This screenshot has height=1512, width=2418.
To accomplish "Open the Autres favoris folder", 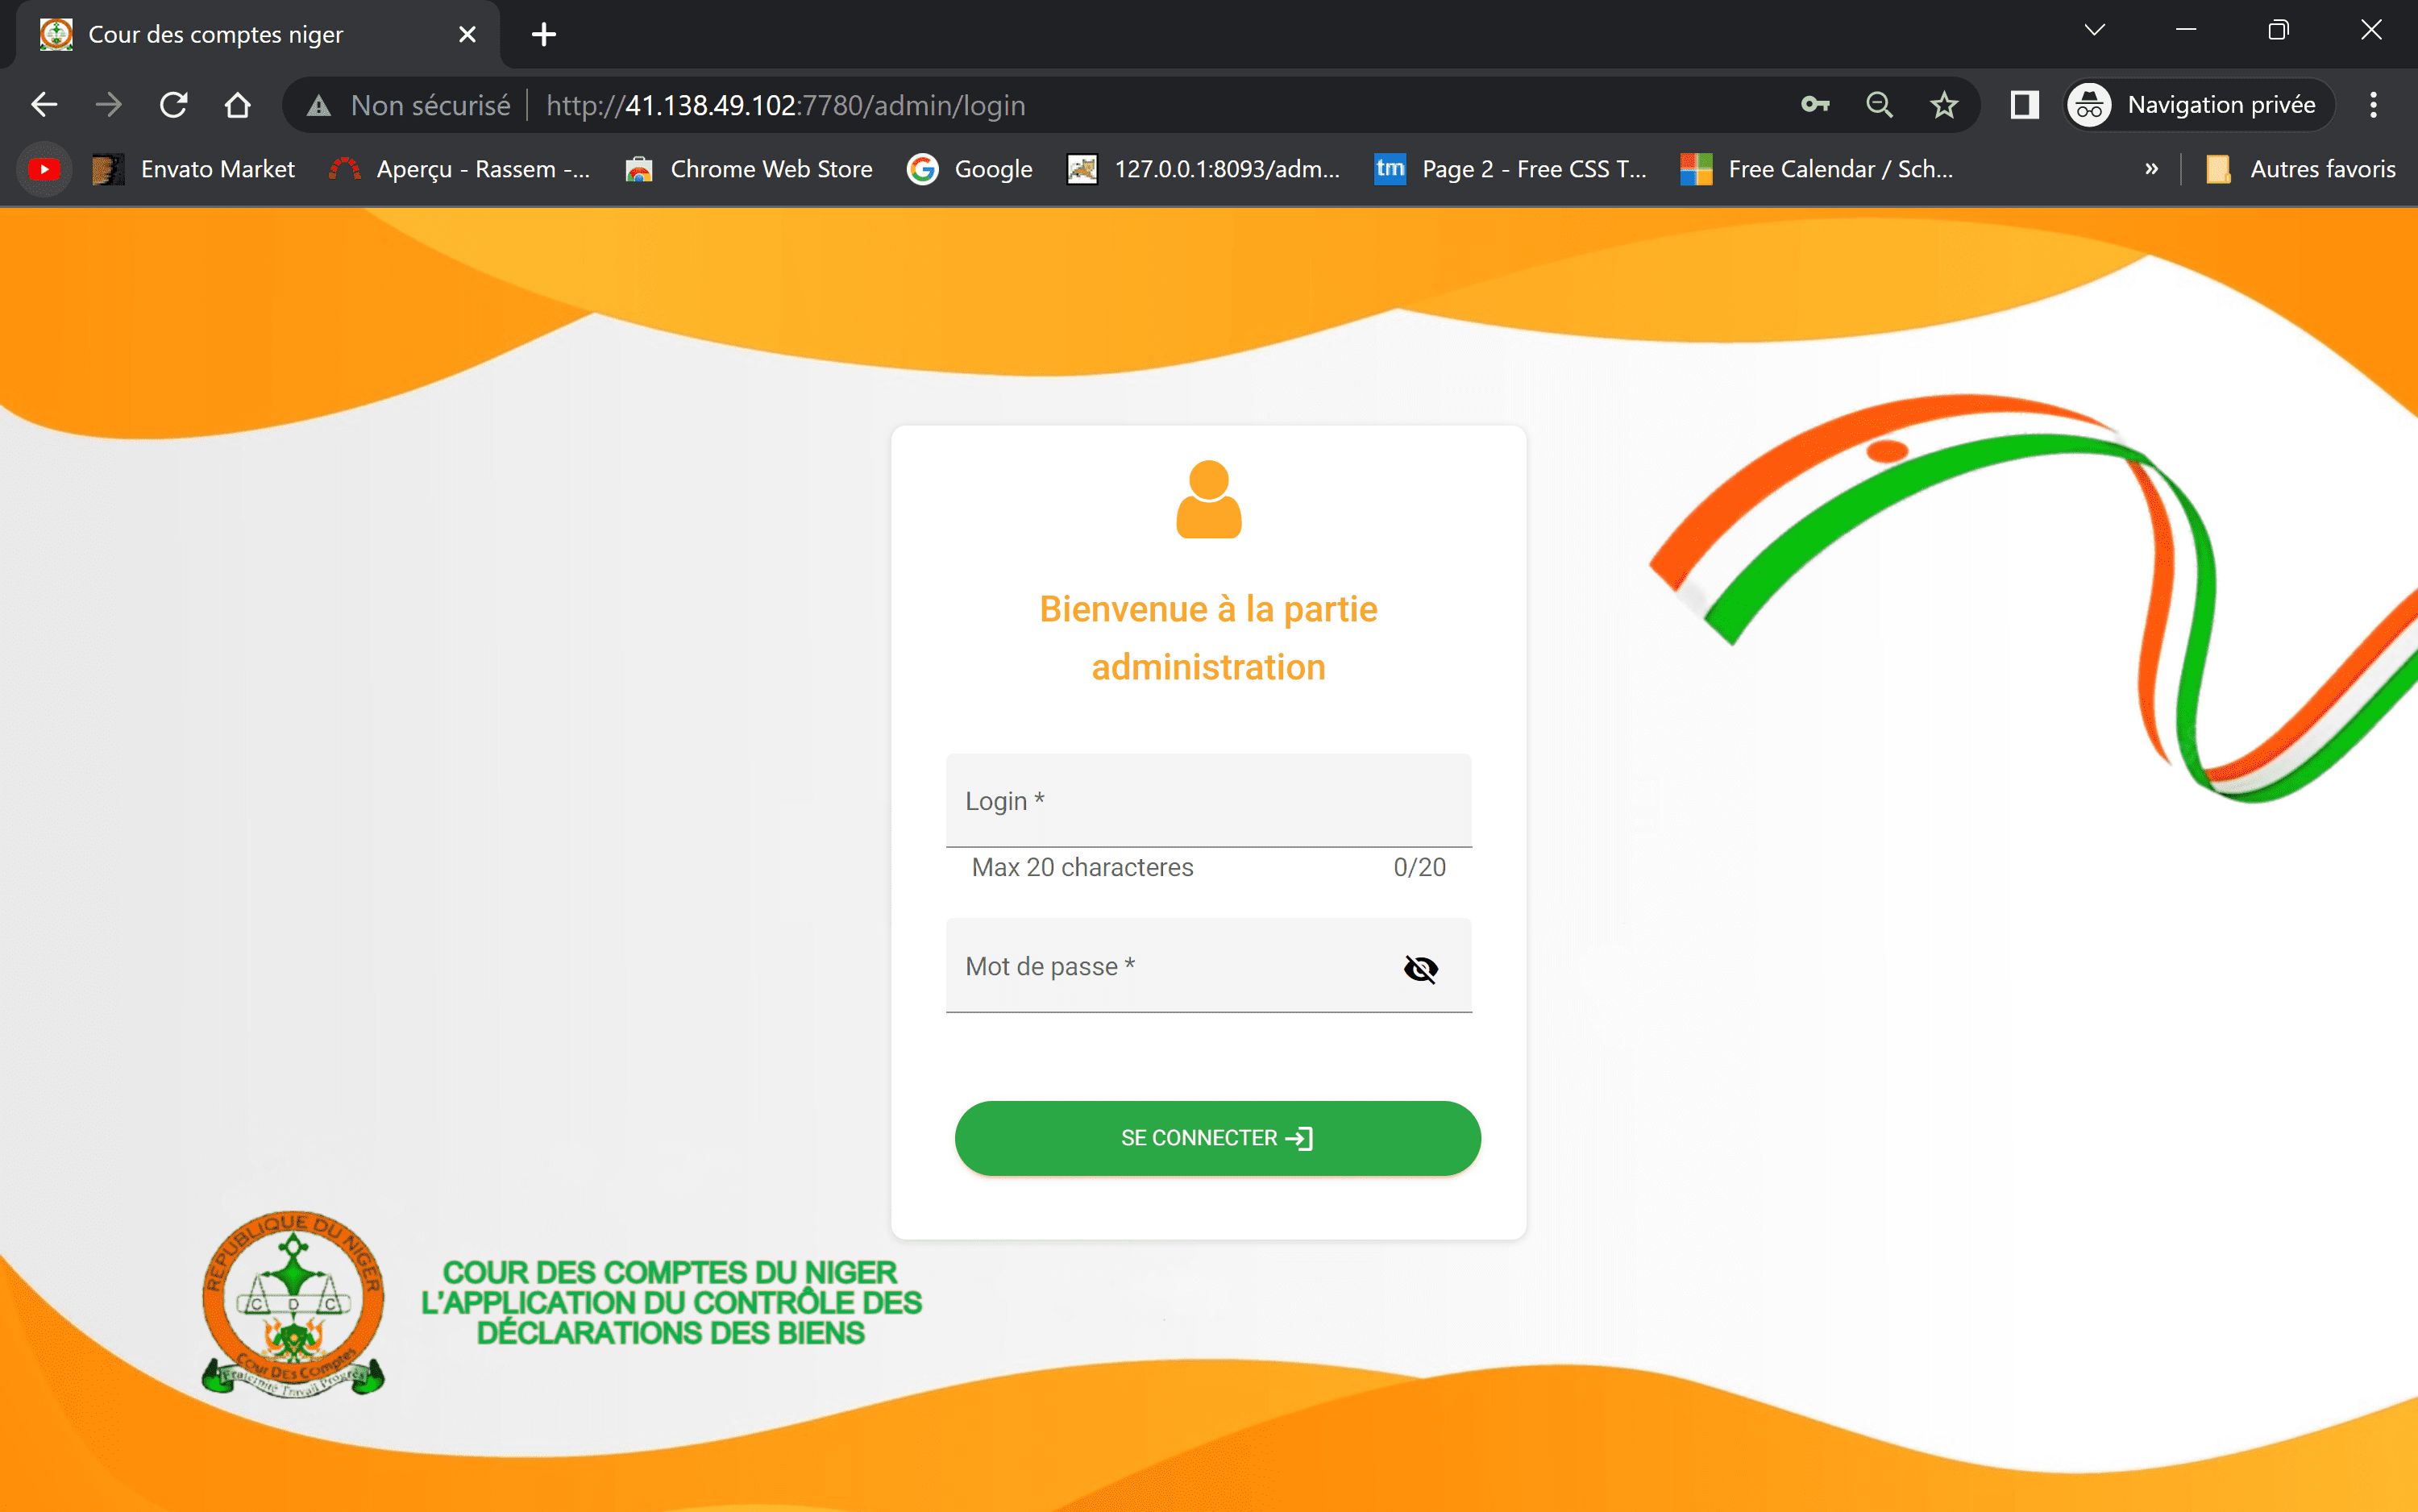I will pos(2300,169).
